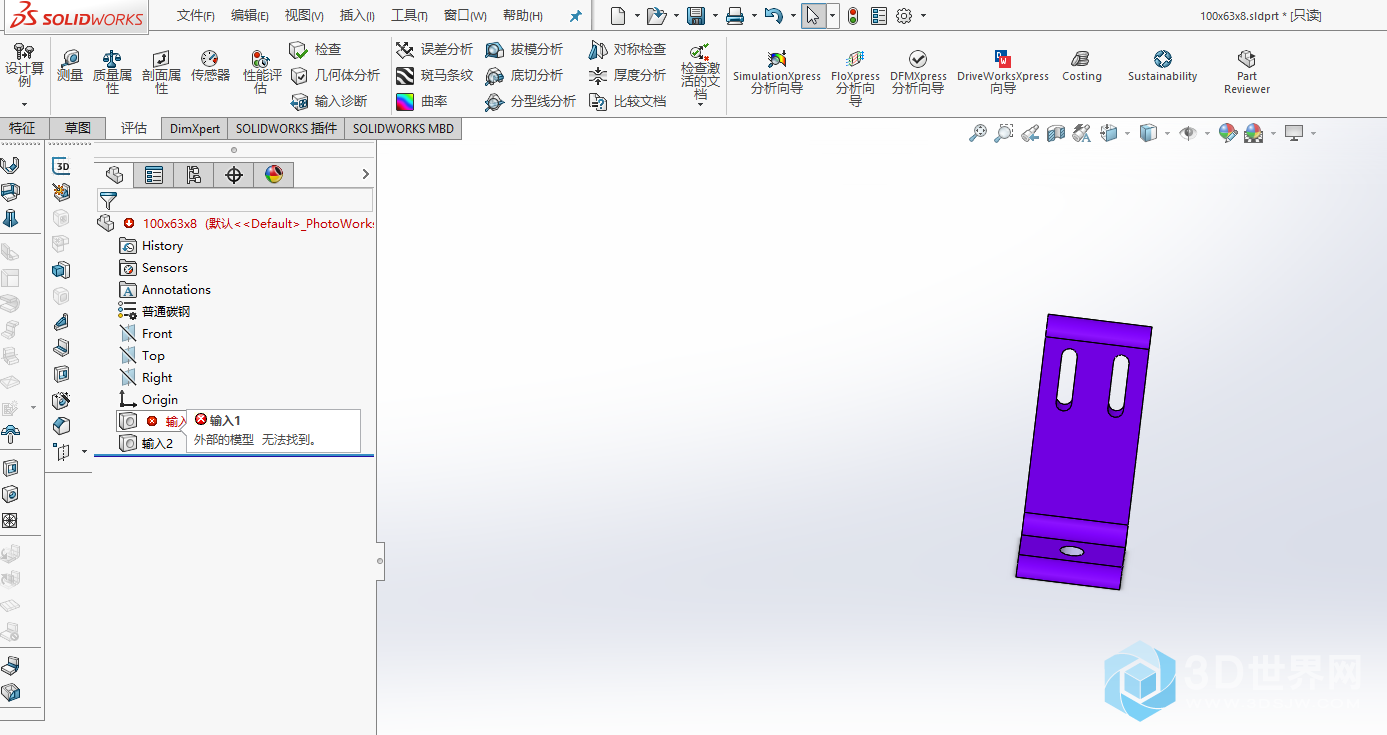Click the Undo icon
Viewport: 1387px width, 735px height.
tap(773, 16)
